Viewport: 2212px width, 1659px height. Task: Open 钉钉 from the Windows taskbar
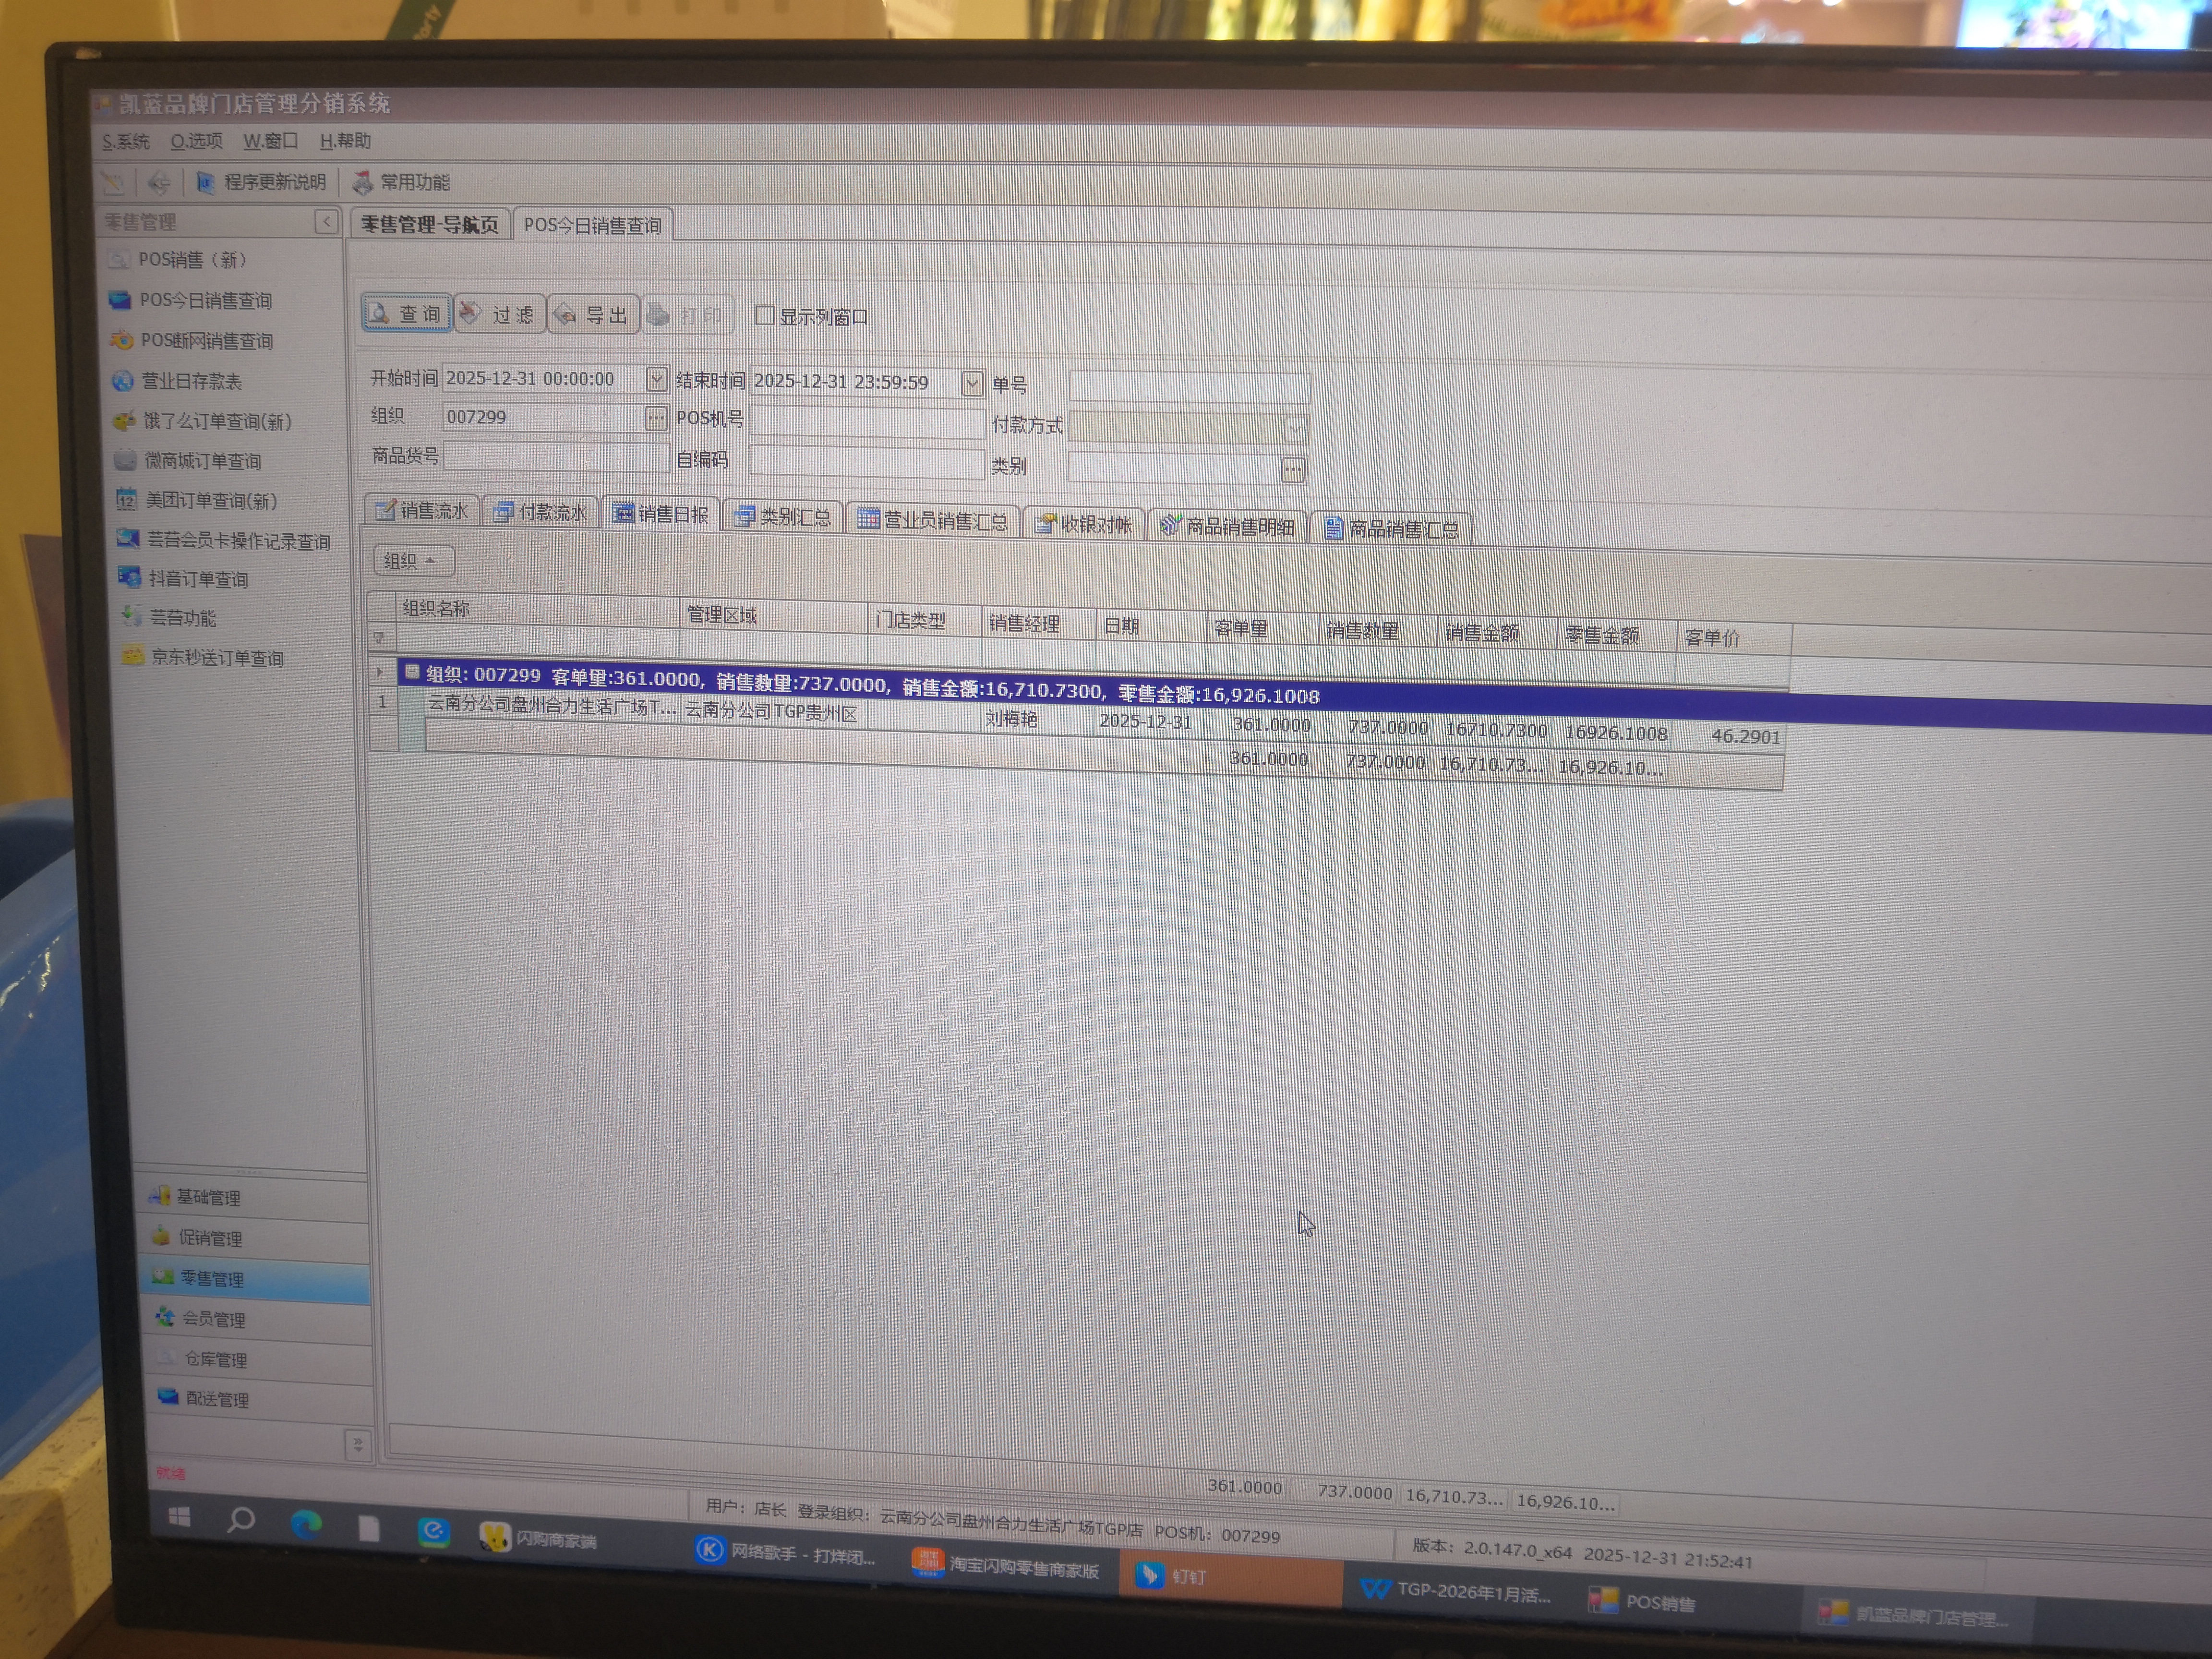click(x=1172, y=1576)
